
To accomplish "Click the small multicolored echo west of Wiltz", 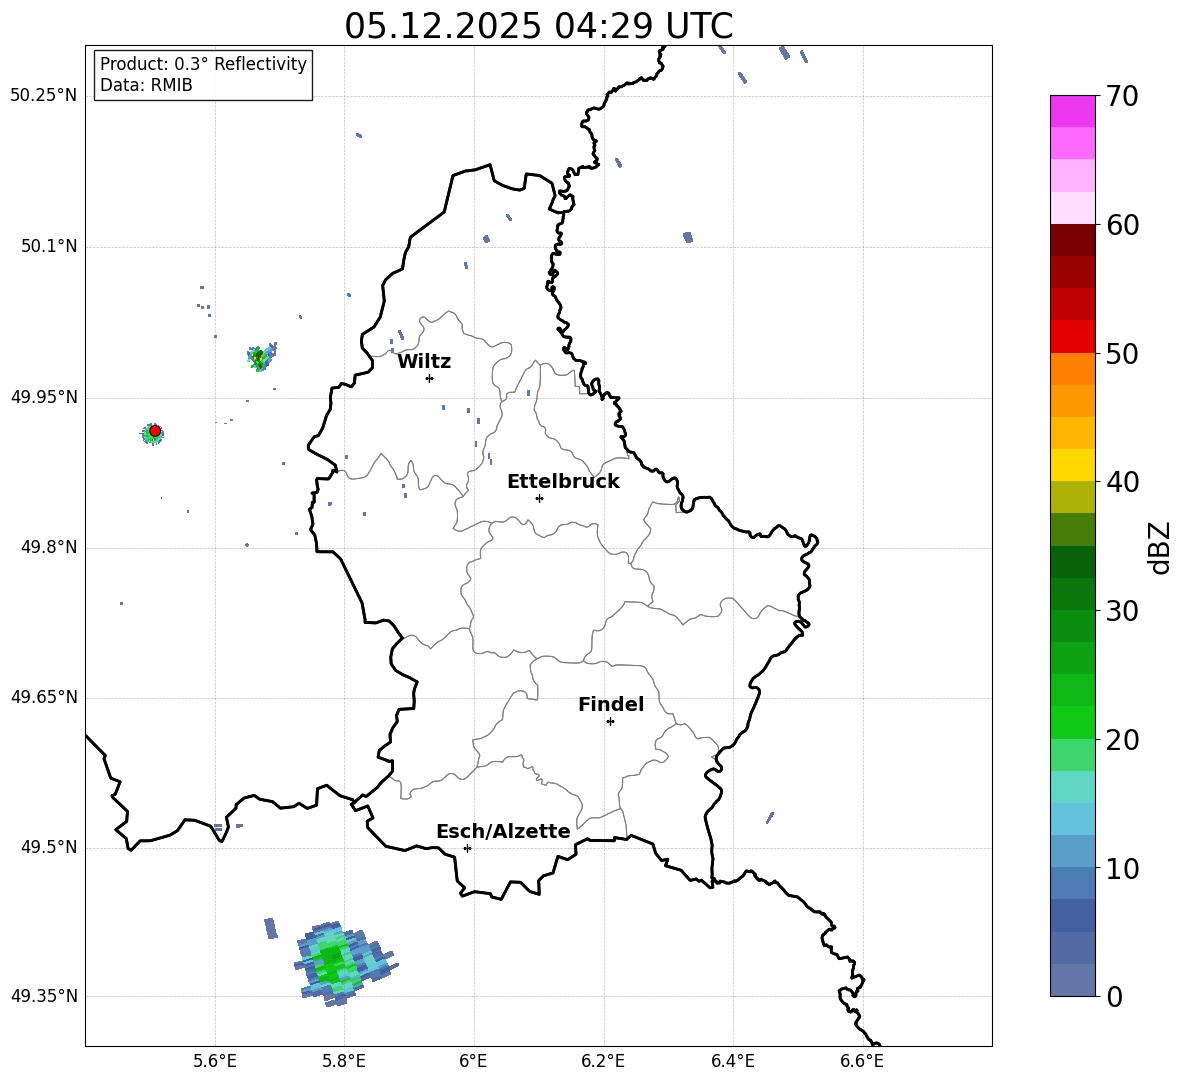I will pos(261,356).
